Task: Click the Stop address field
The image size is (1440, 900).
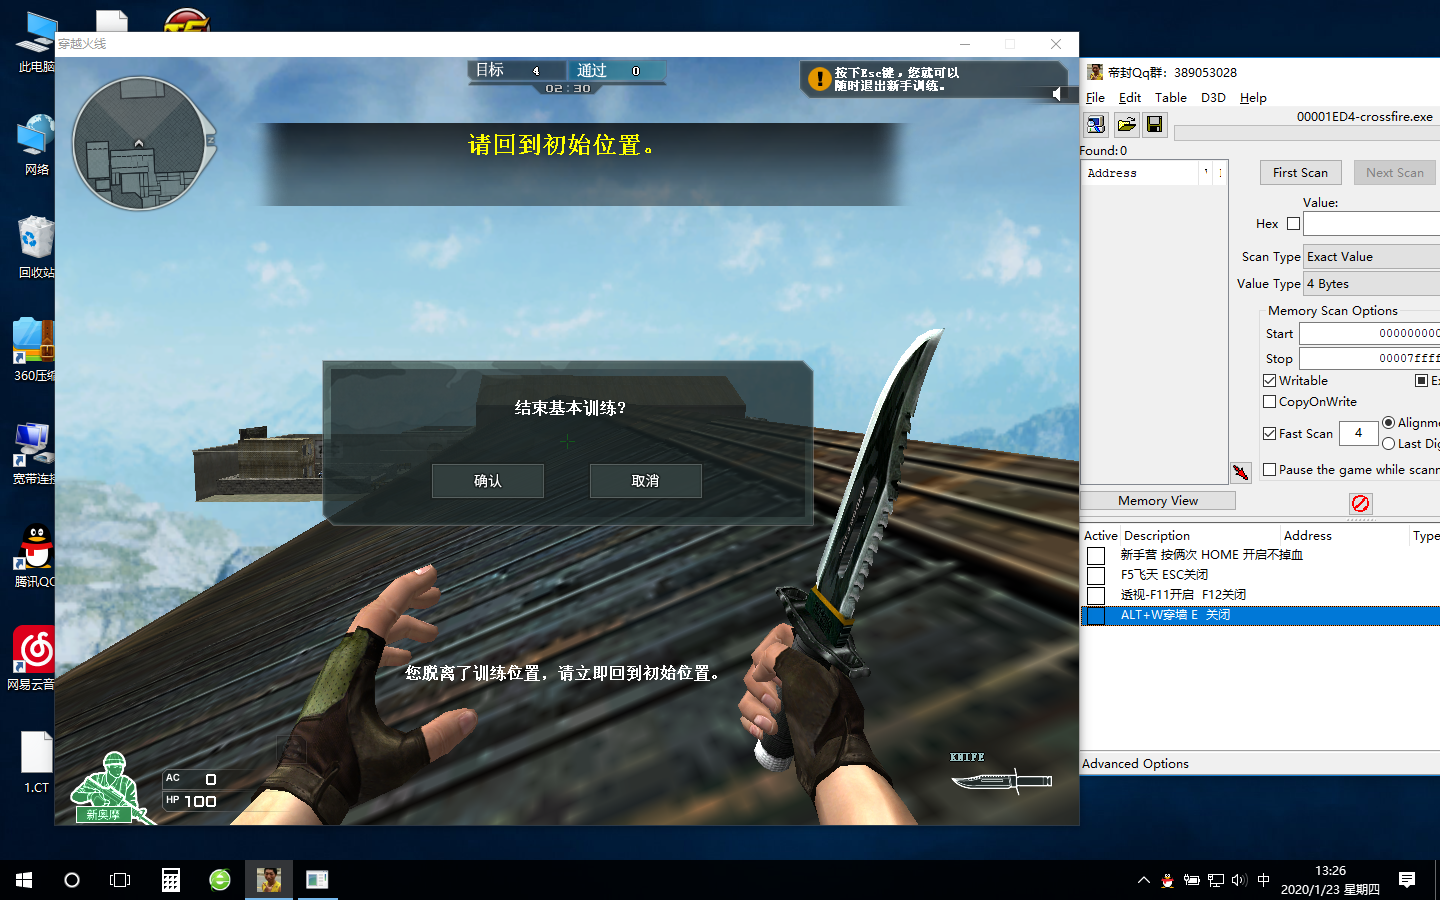Action: [1369, 359]
